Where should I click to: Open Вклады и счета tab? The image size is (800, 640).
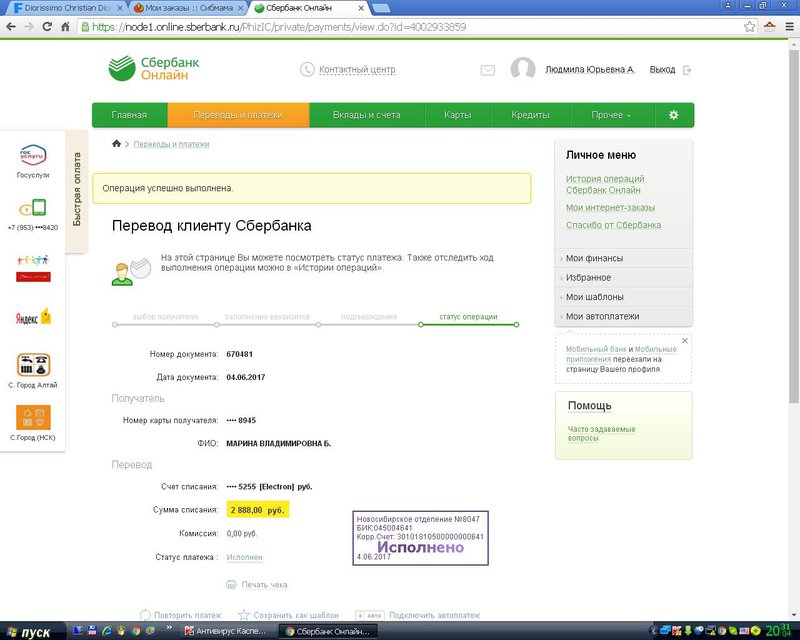tap(367, 115)
